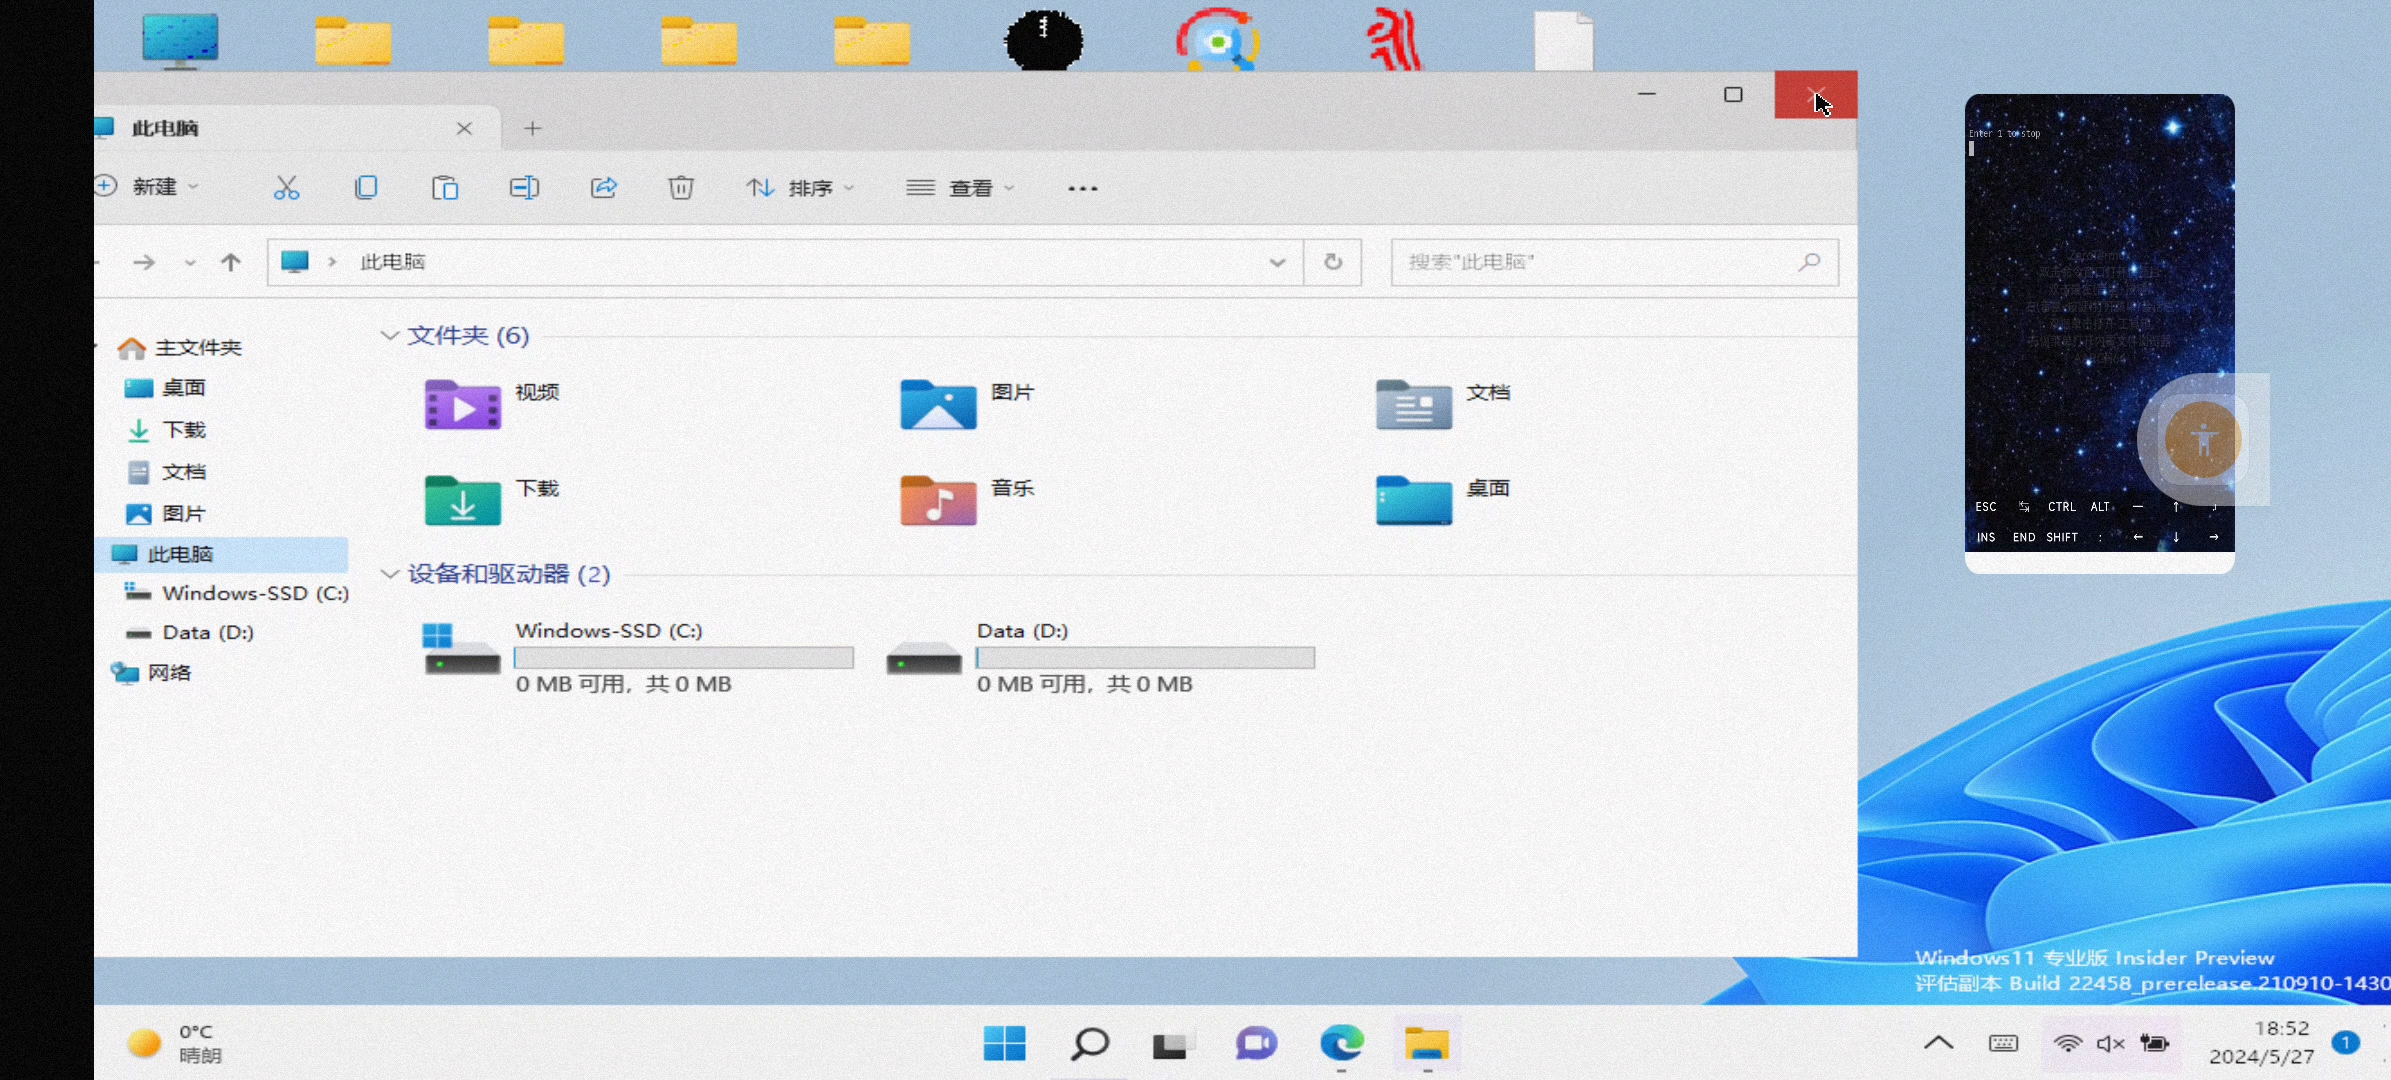Open clock showing 18:52 2024/5/27

2262,1043
